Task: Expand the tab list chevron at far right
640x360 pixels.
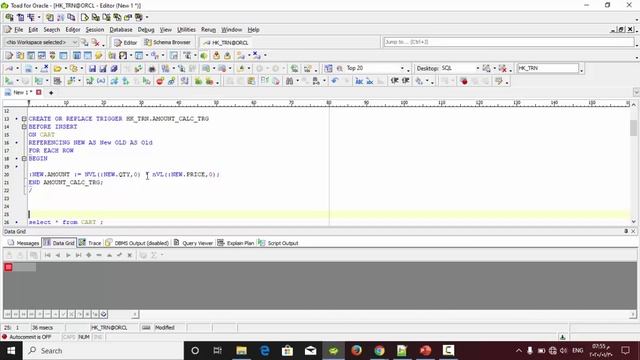Action: [636, 93]
